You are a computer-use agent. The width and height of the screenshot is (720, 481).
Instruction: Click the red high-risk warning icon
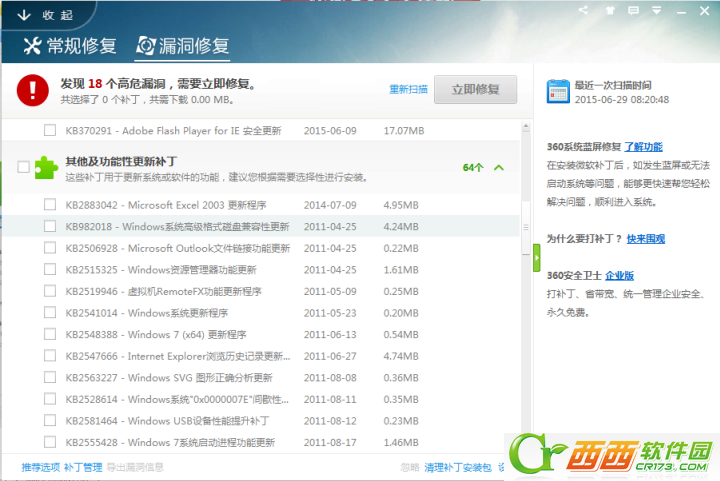click(x=33, y=90)
